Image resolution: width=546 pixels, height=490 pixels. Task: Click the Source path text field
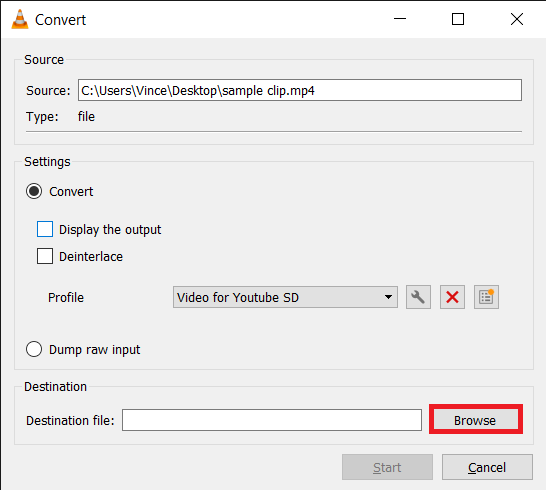[300, 90]
